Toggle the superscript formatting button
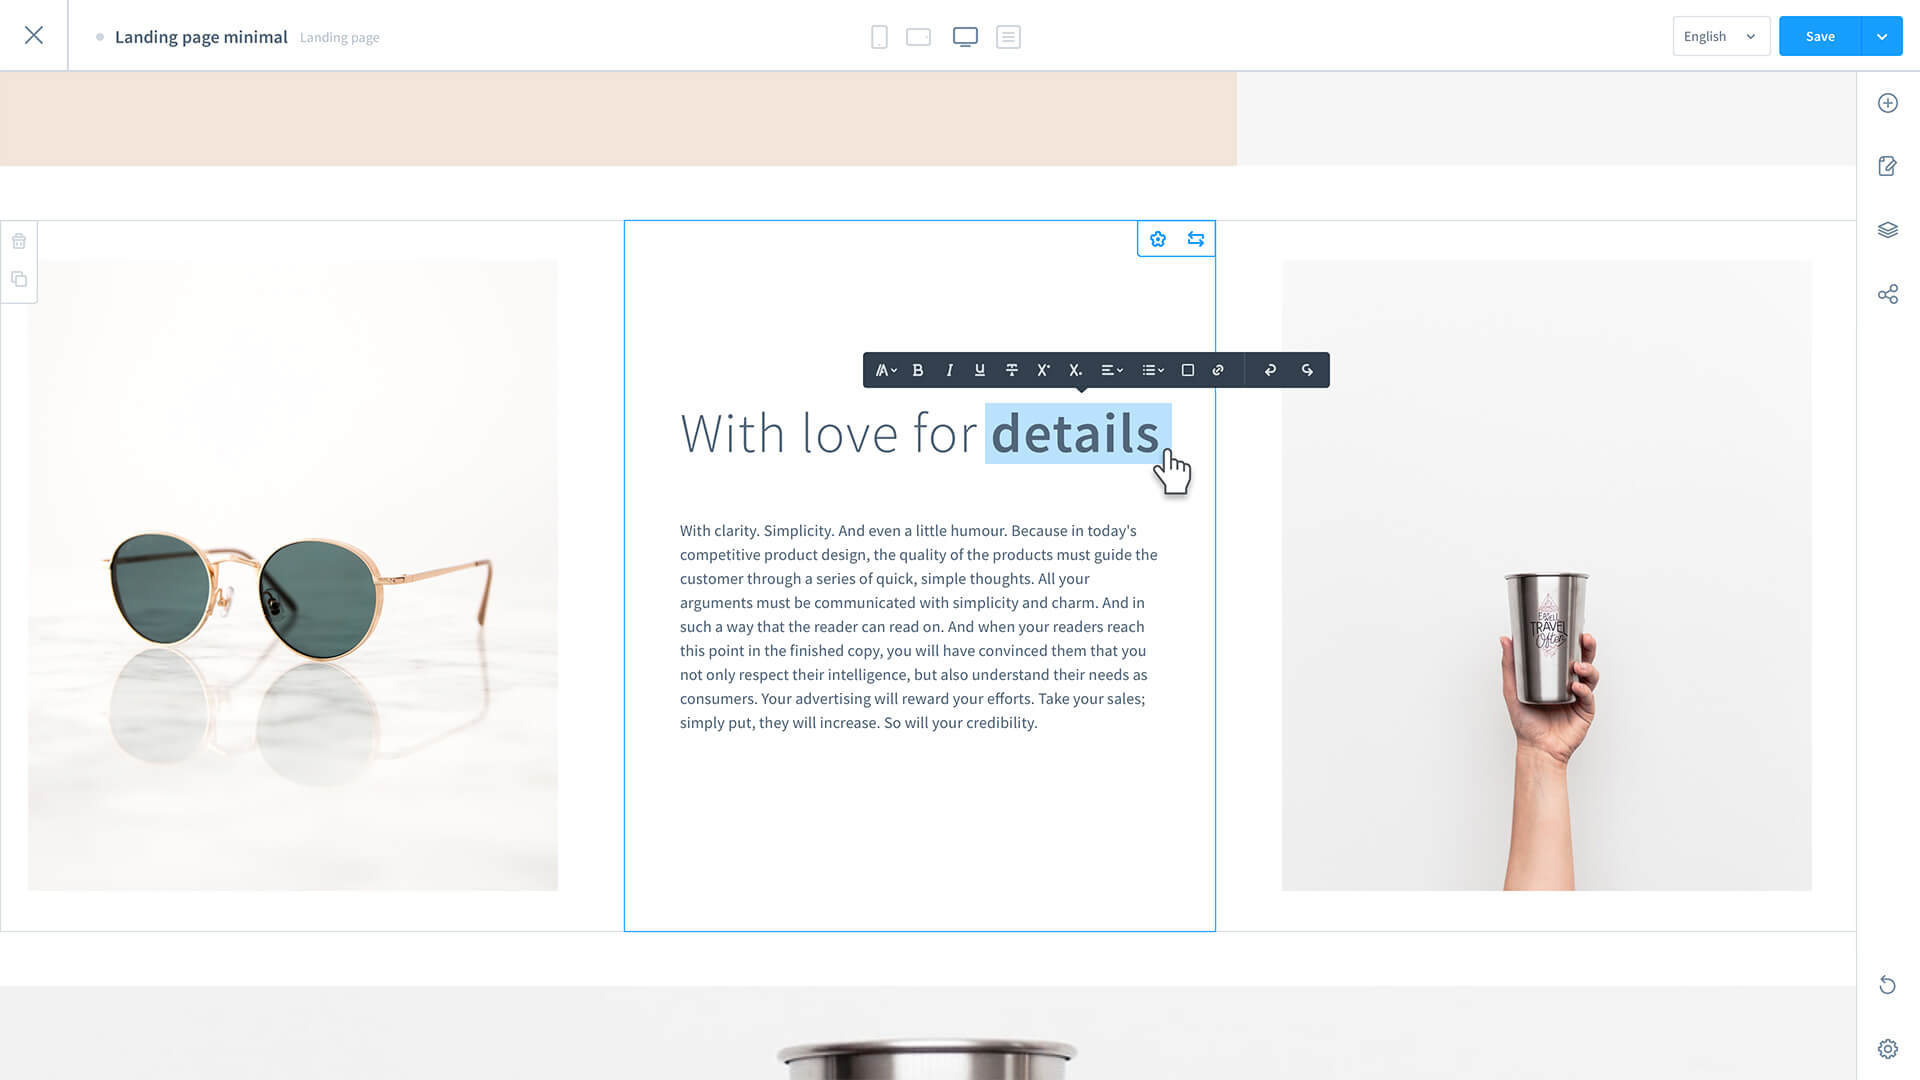 tap(1043, 369)
